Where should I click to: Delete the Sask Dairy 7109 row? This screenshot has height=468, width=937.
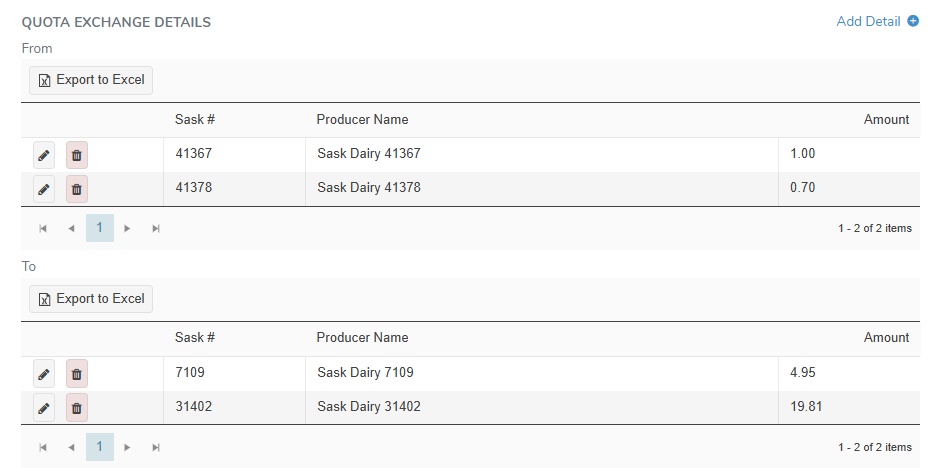click(x=77, y=374)
